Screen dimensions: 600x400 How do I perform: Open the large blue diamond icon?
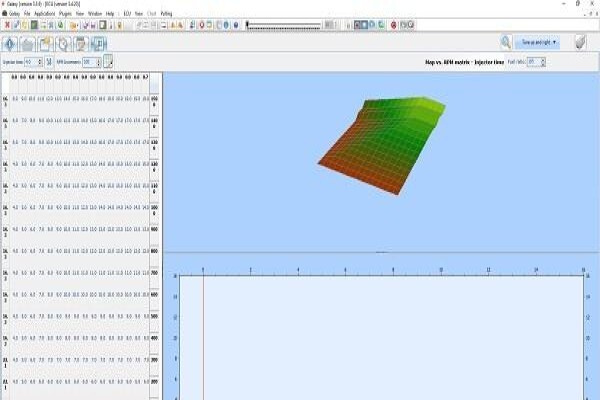[10, 44]
